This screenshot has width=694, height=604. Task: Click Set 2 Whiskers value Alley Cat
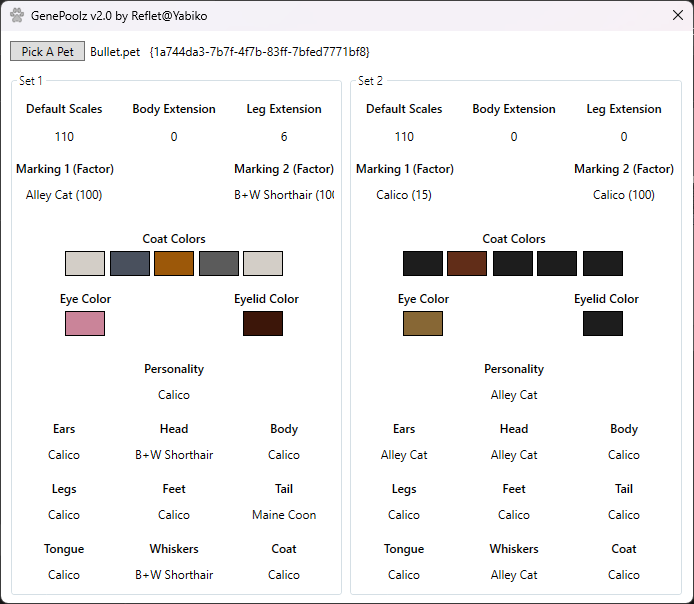tap(514, 575)
